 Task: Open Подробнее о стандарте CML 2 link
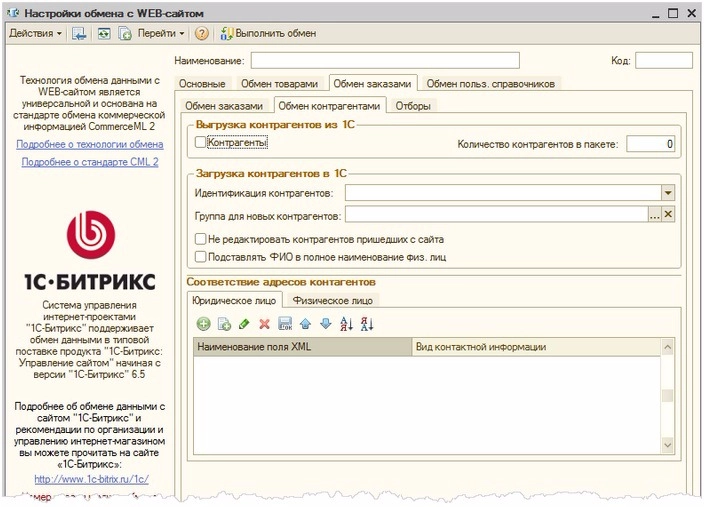click(90, 162)
